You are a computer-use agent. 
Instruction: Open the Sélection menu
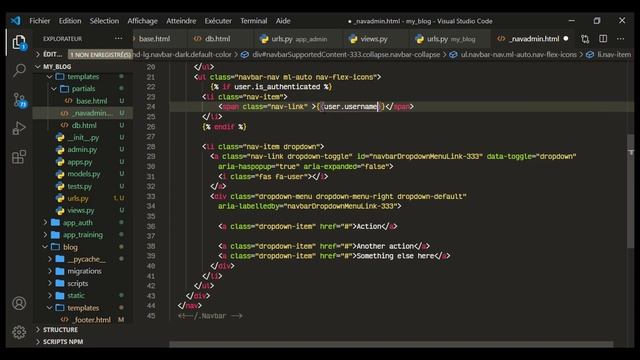click(x=104, y=21)
